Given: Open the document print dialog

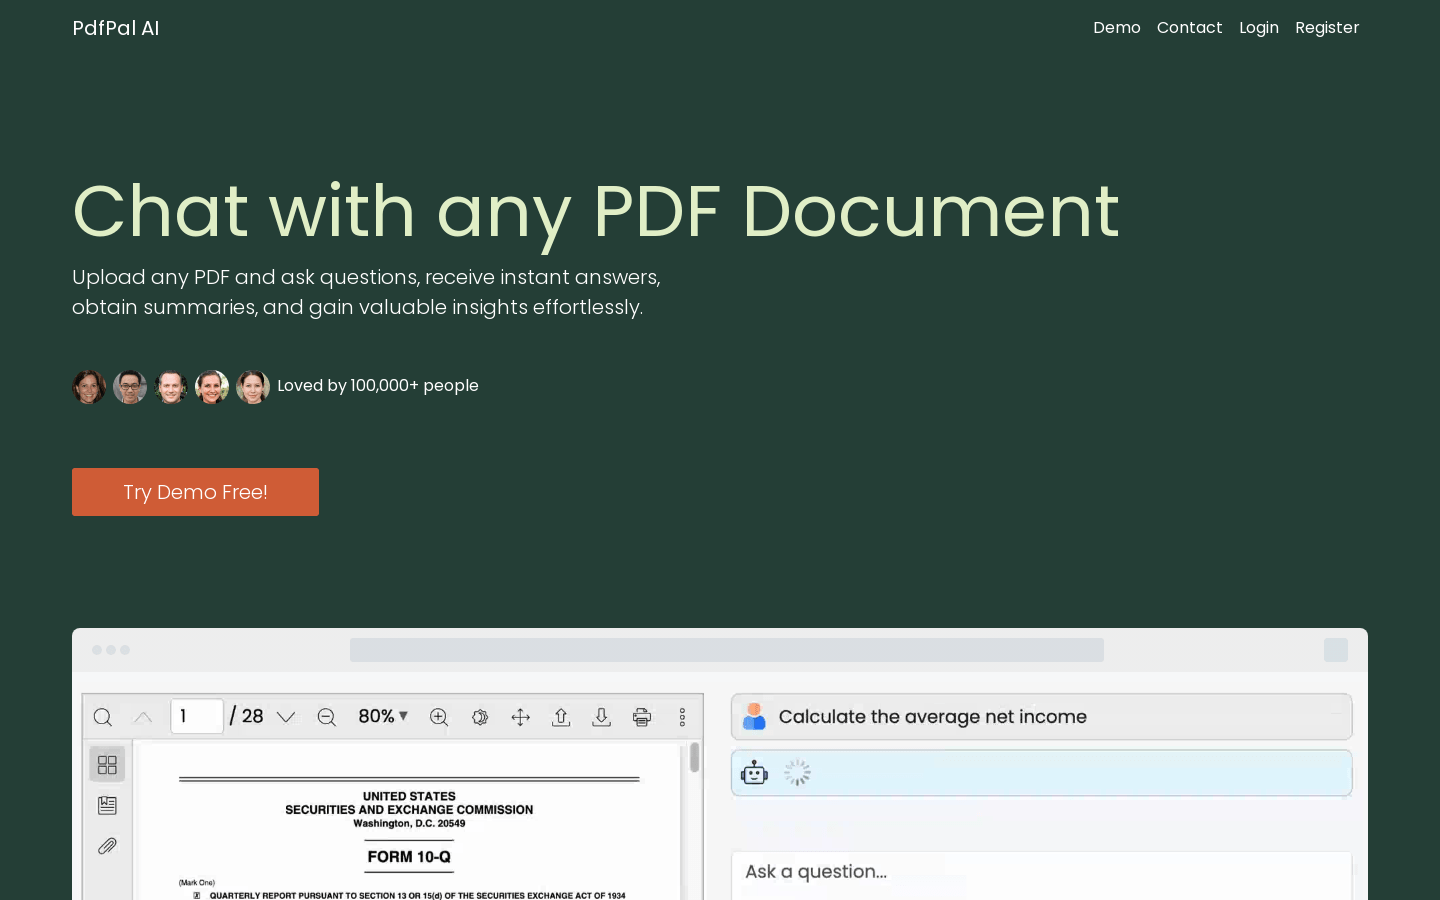Looking at the screenshot, I should tap(641, 717).
